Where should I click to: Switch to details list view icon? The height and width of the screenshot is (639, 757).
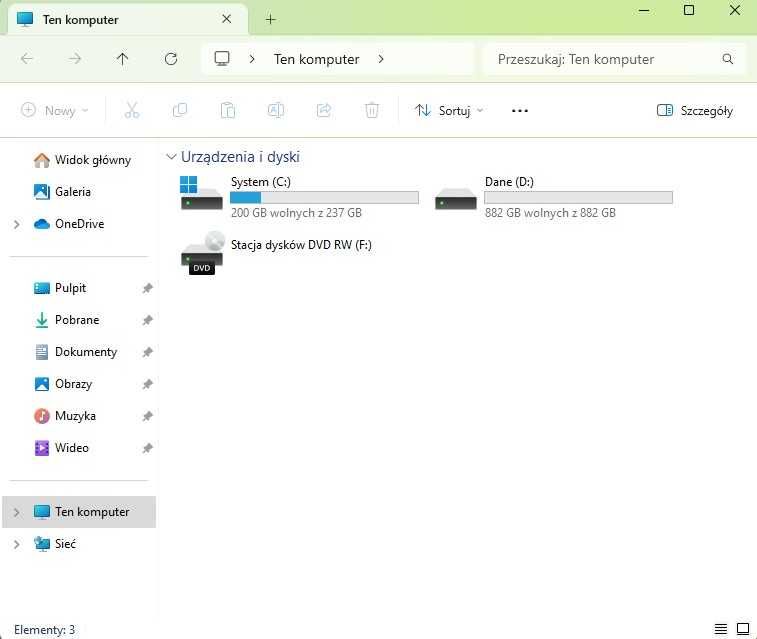coord(720,629)
